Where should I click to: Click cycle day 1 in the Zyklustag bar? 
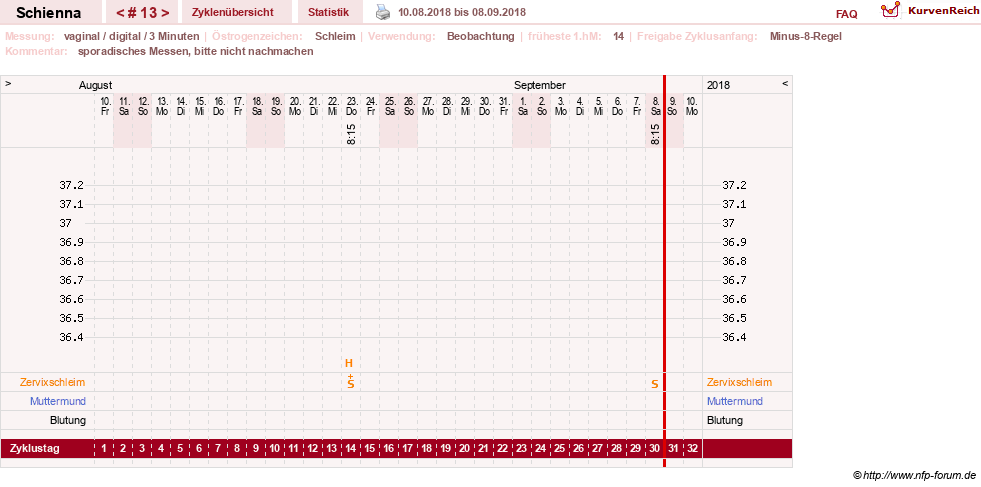pos(104,448)
